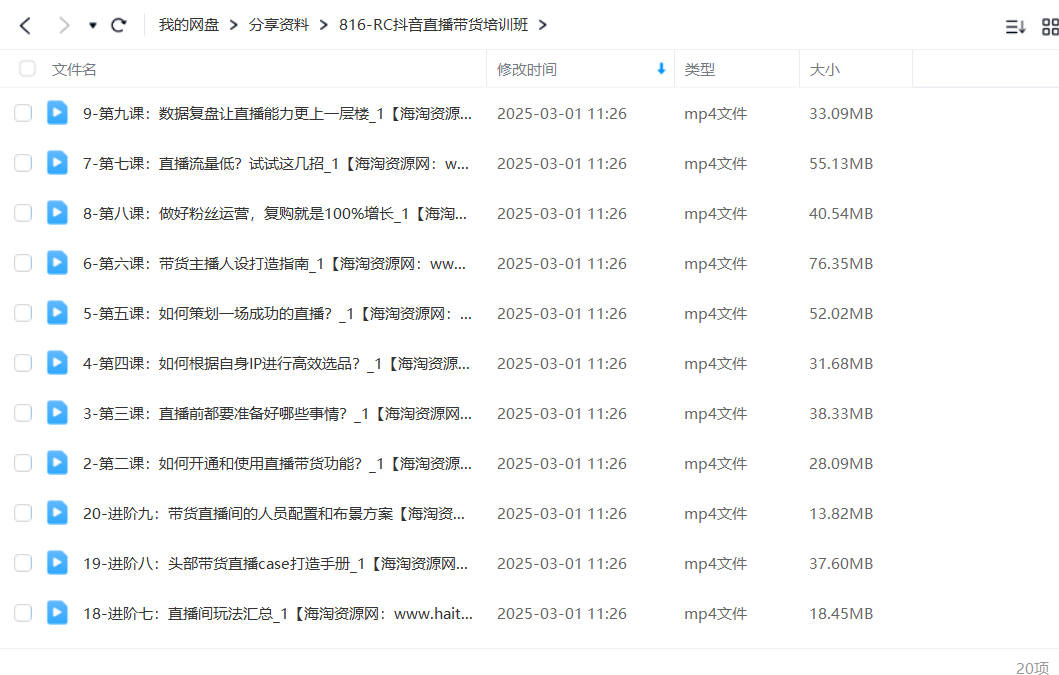Screen dimensions: 1059x675
Task: Expand chevron after 我的网盘
Action: pos(234,25)
